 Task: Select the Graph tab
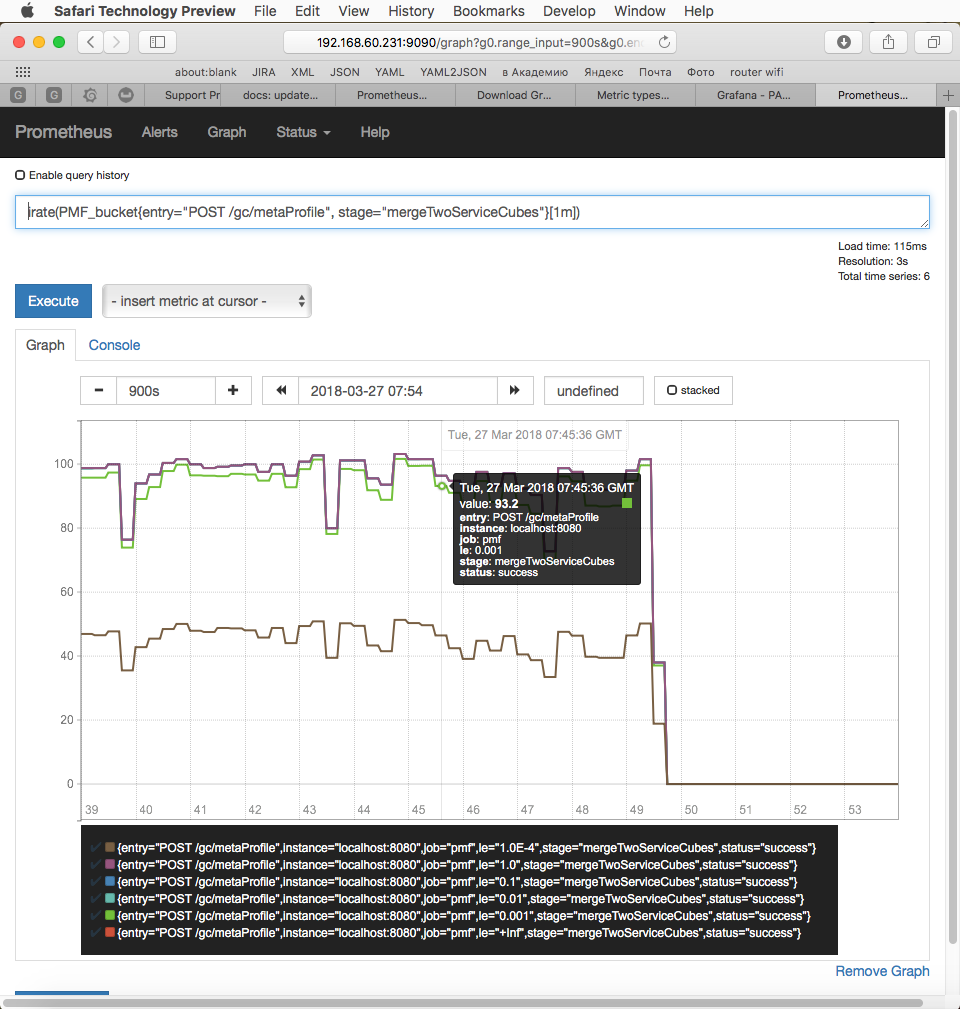[x=45, y=345]
